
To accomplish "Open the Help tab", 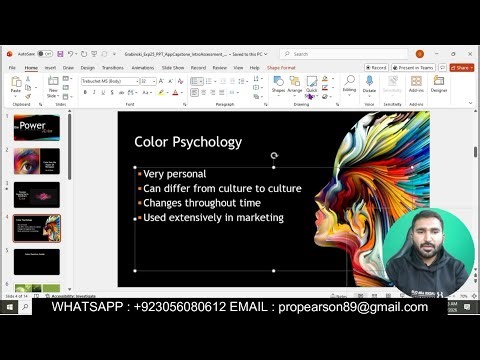I will [254, 68].
